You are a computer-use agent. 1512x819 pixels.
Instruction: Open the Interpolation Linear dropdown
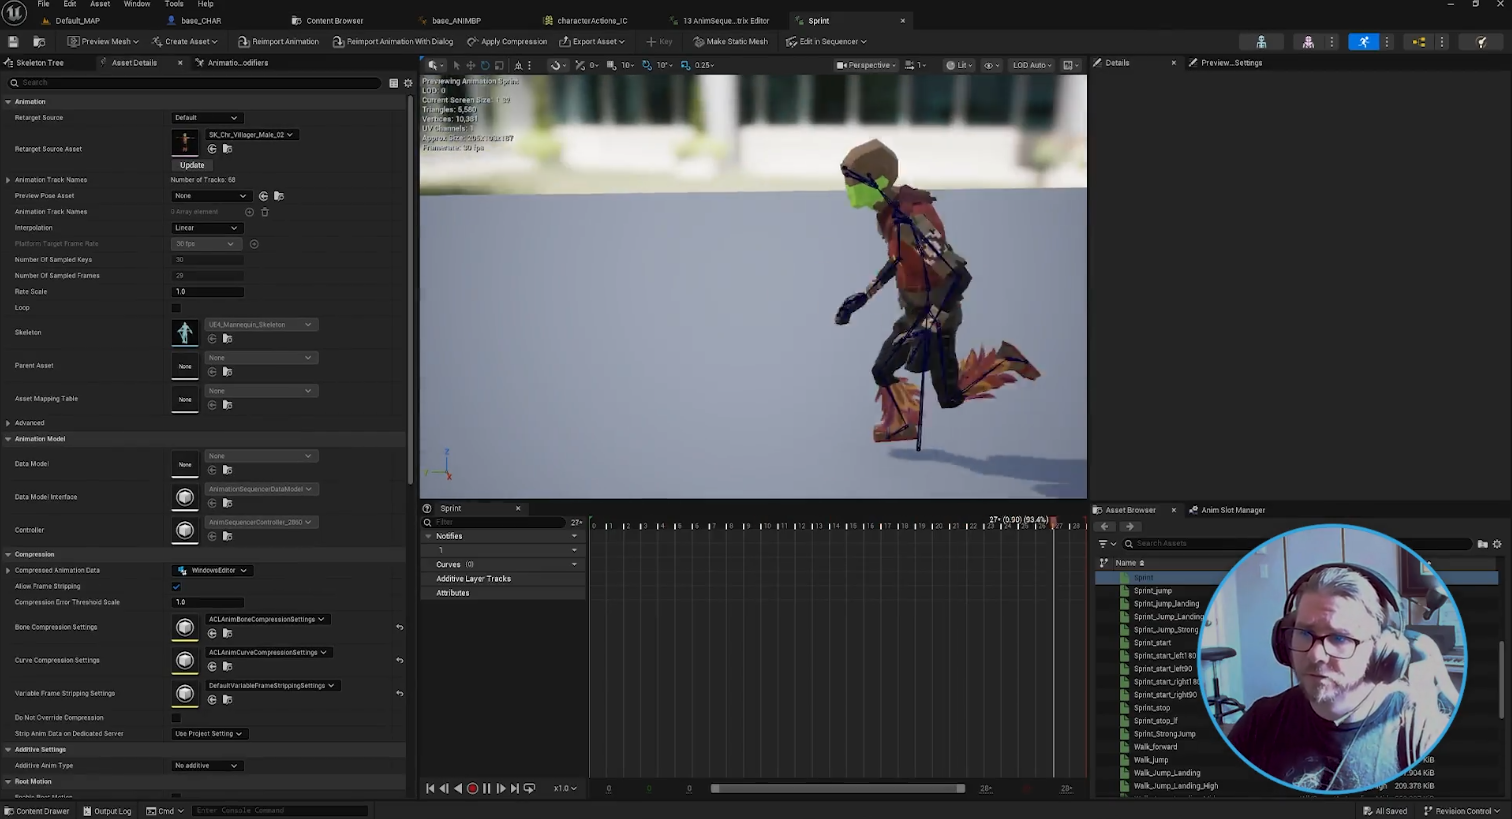[206, 228]
